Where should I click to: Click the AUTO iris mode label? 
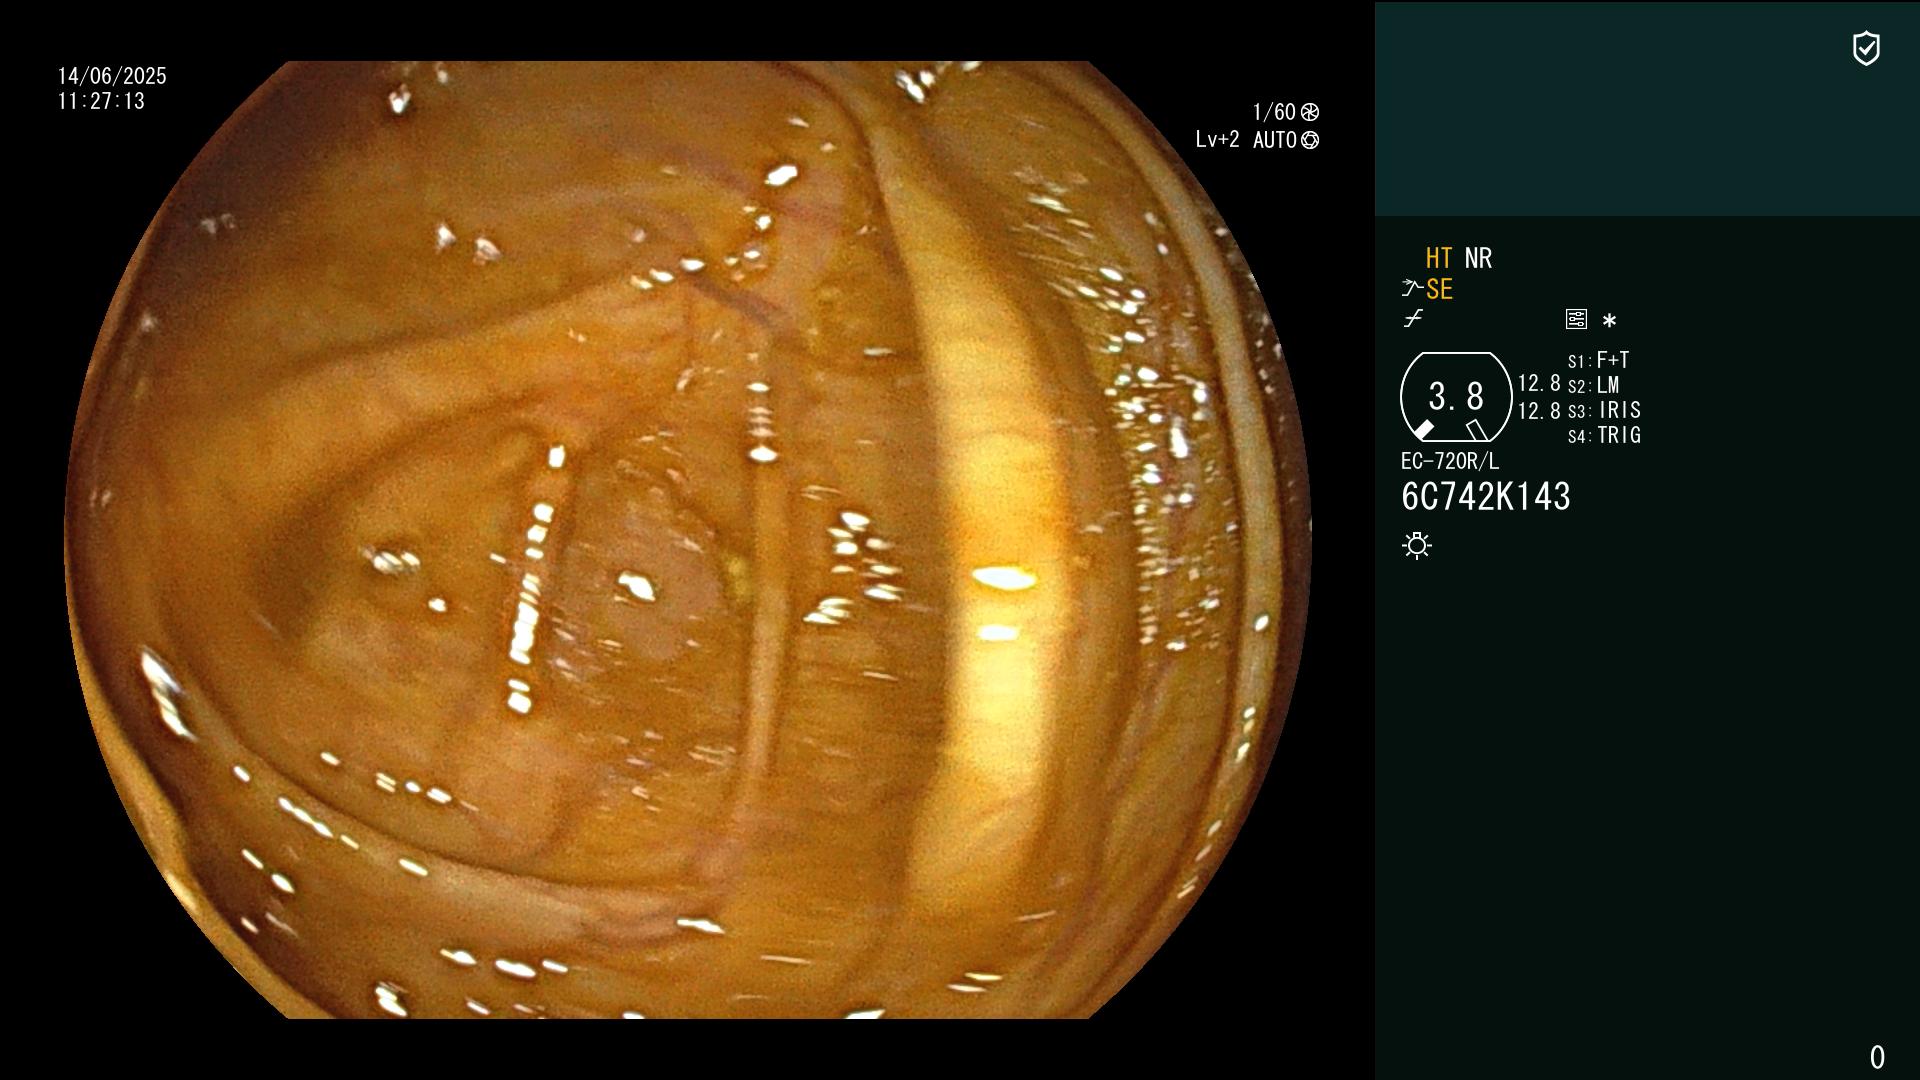(1274, 140)
